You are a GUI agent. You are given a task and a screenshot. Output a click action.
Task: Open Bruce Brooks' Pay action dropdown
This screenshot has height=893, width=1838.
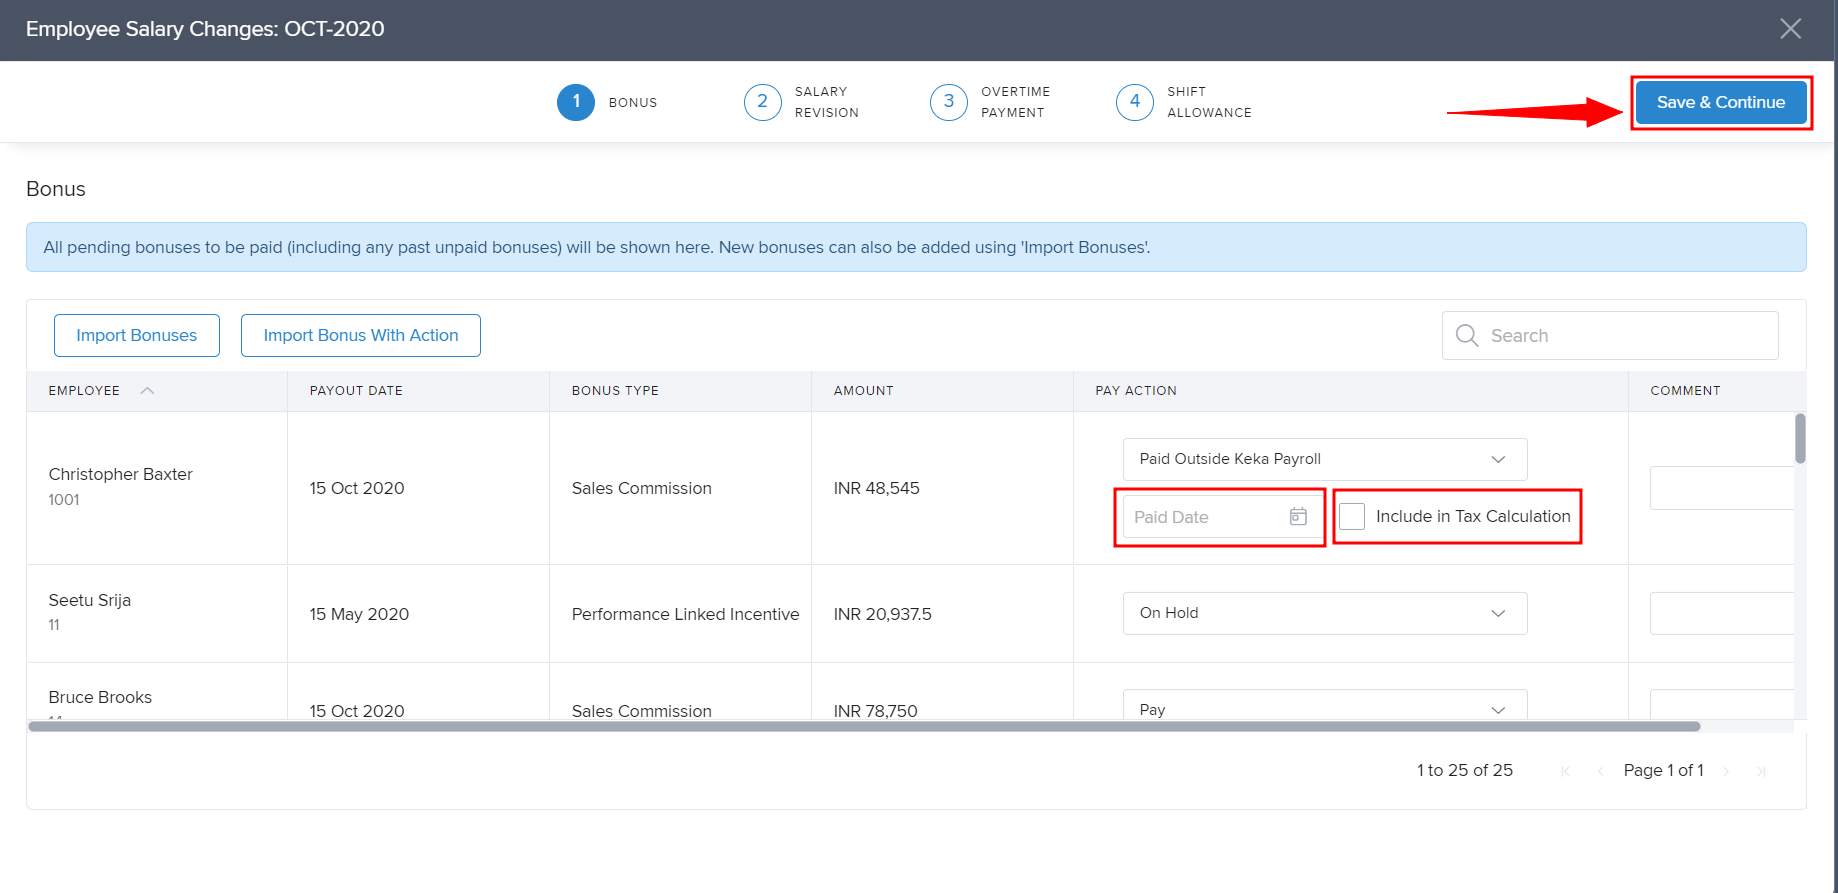point(1324,706)
